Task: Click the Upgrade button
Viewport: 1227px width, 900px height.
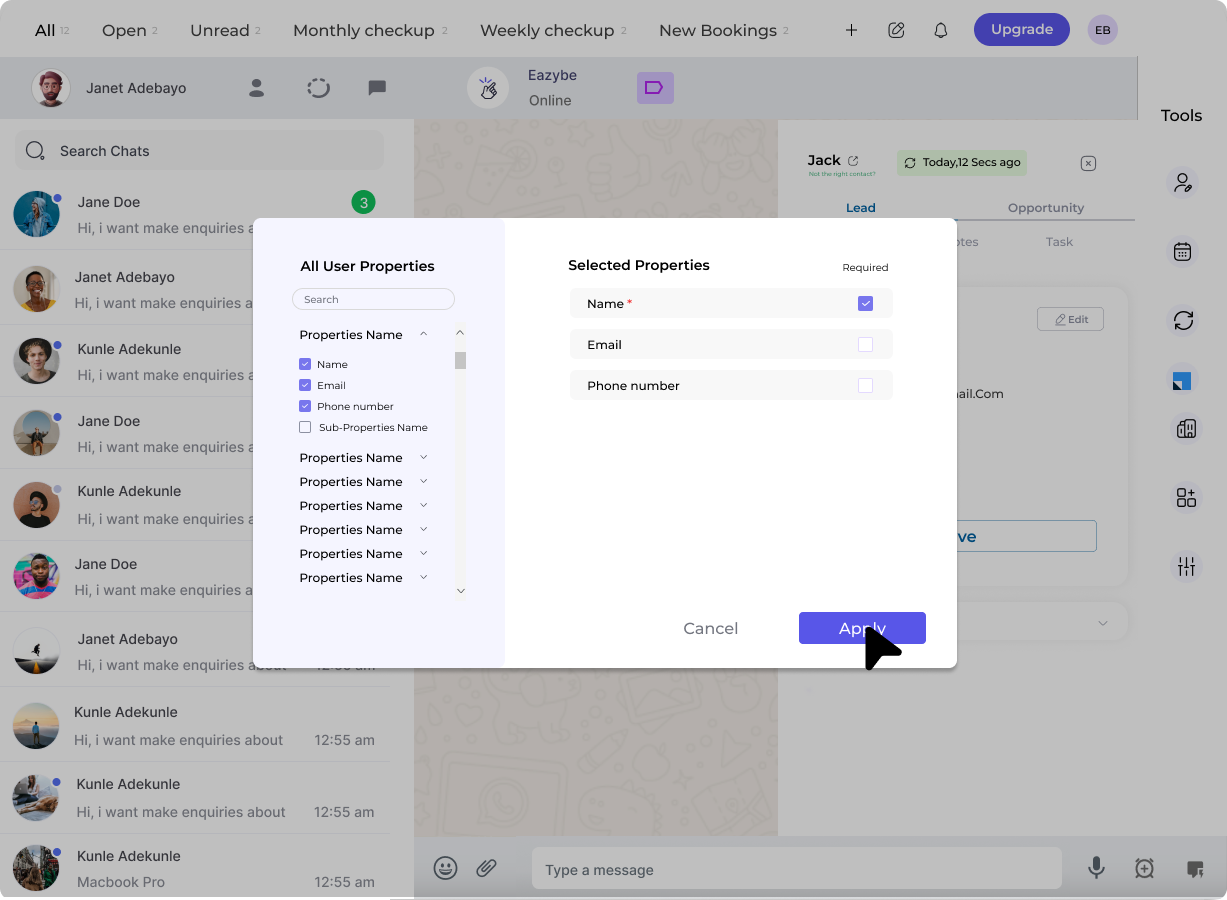Action: point(1021,30)
